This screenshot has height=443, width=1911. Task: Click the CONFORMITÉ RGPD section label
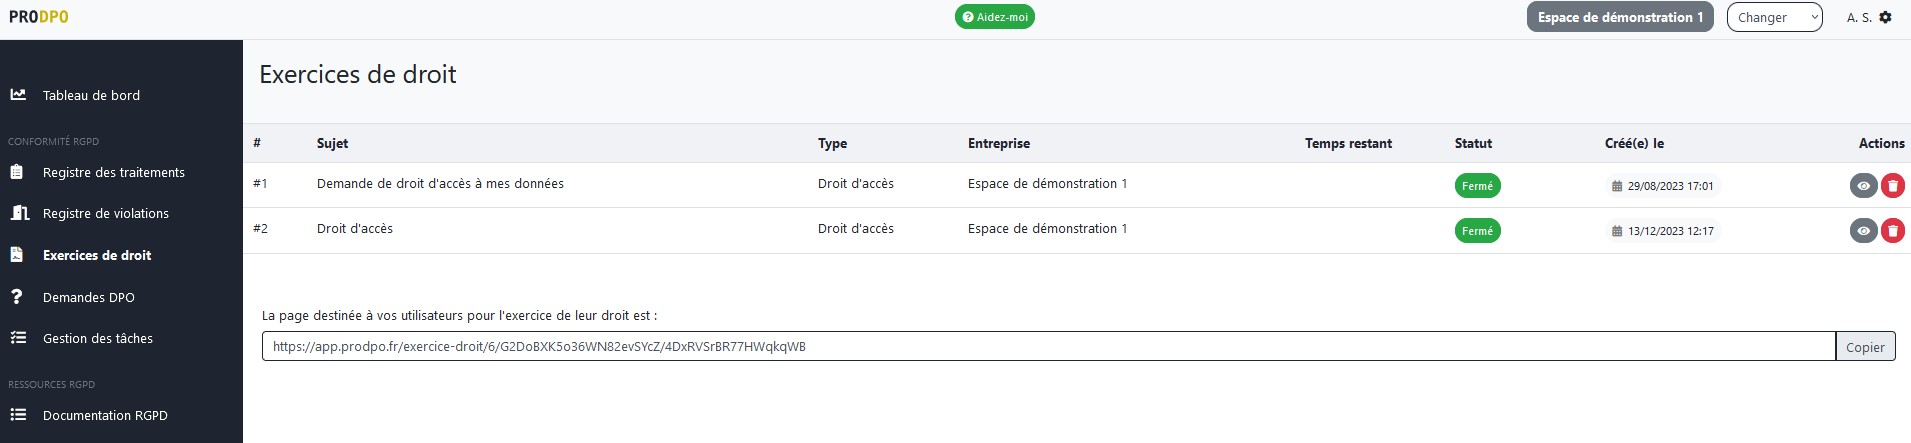[x=53, y=141]
